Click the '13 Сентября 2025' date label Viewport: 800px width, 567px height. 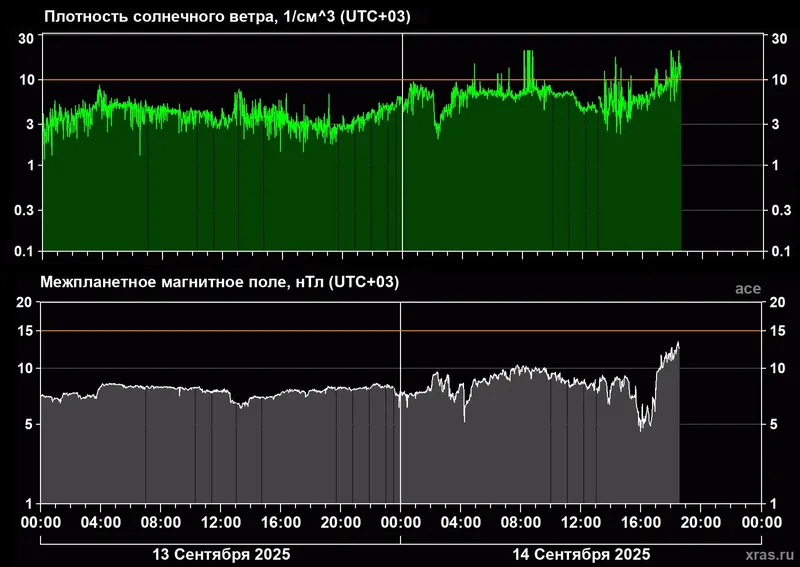click(219, 554)
